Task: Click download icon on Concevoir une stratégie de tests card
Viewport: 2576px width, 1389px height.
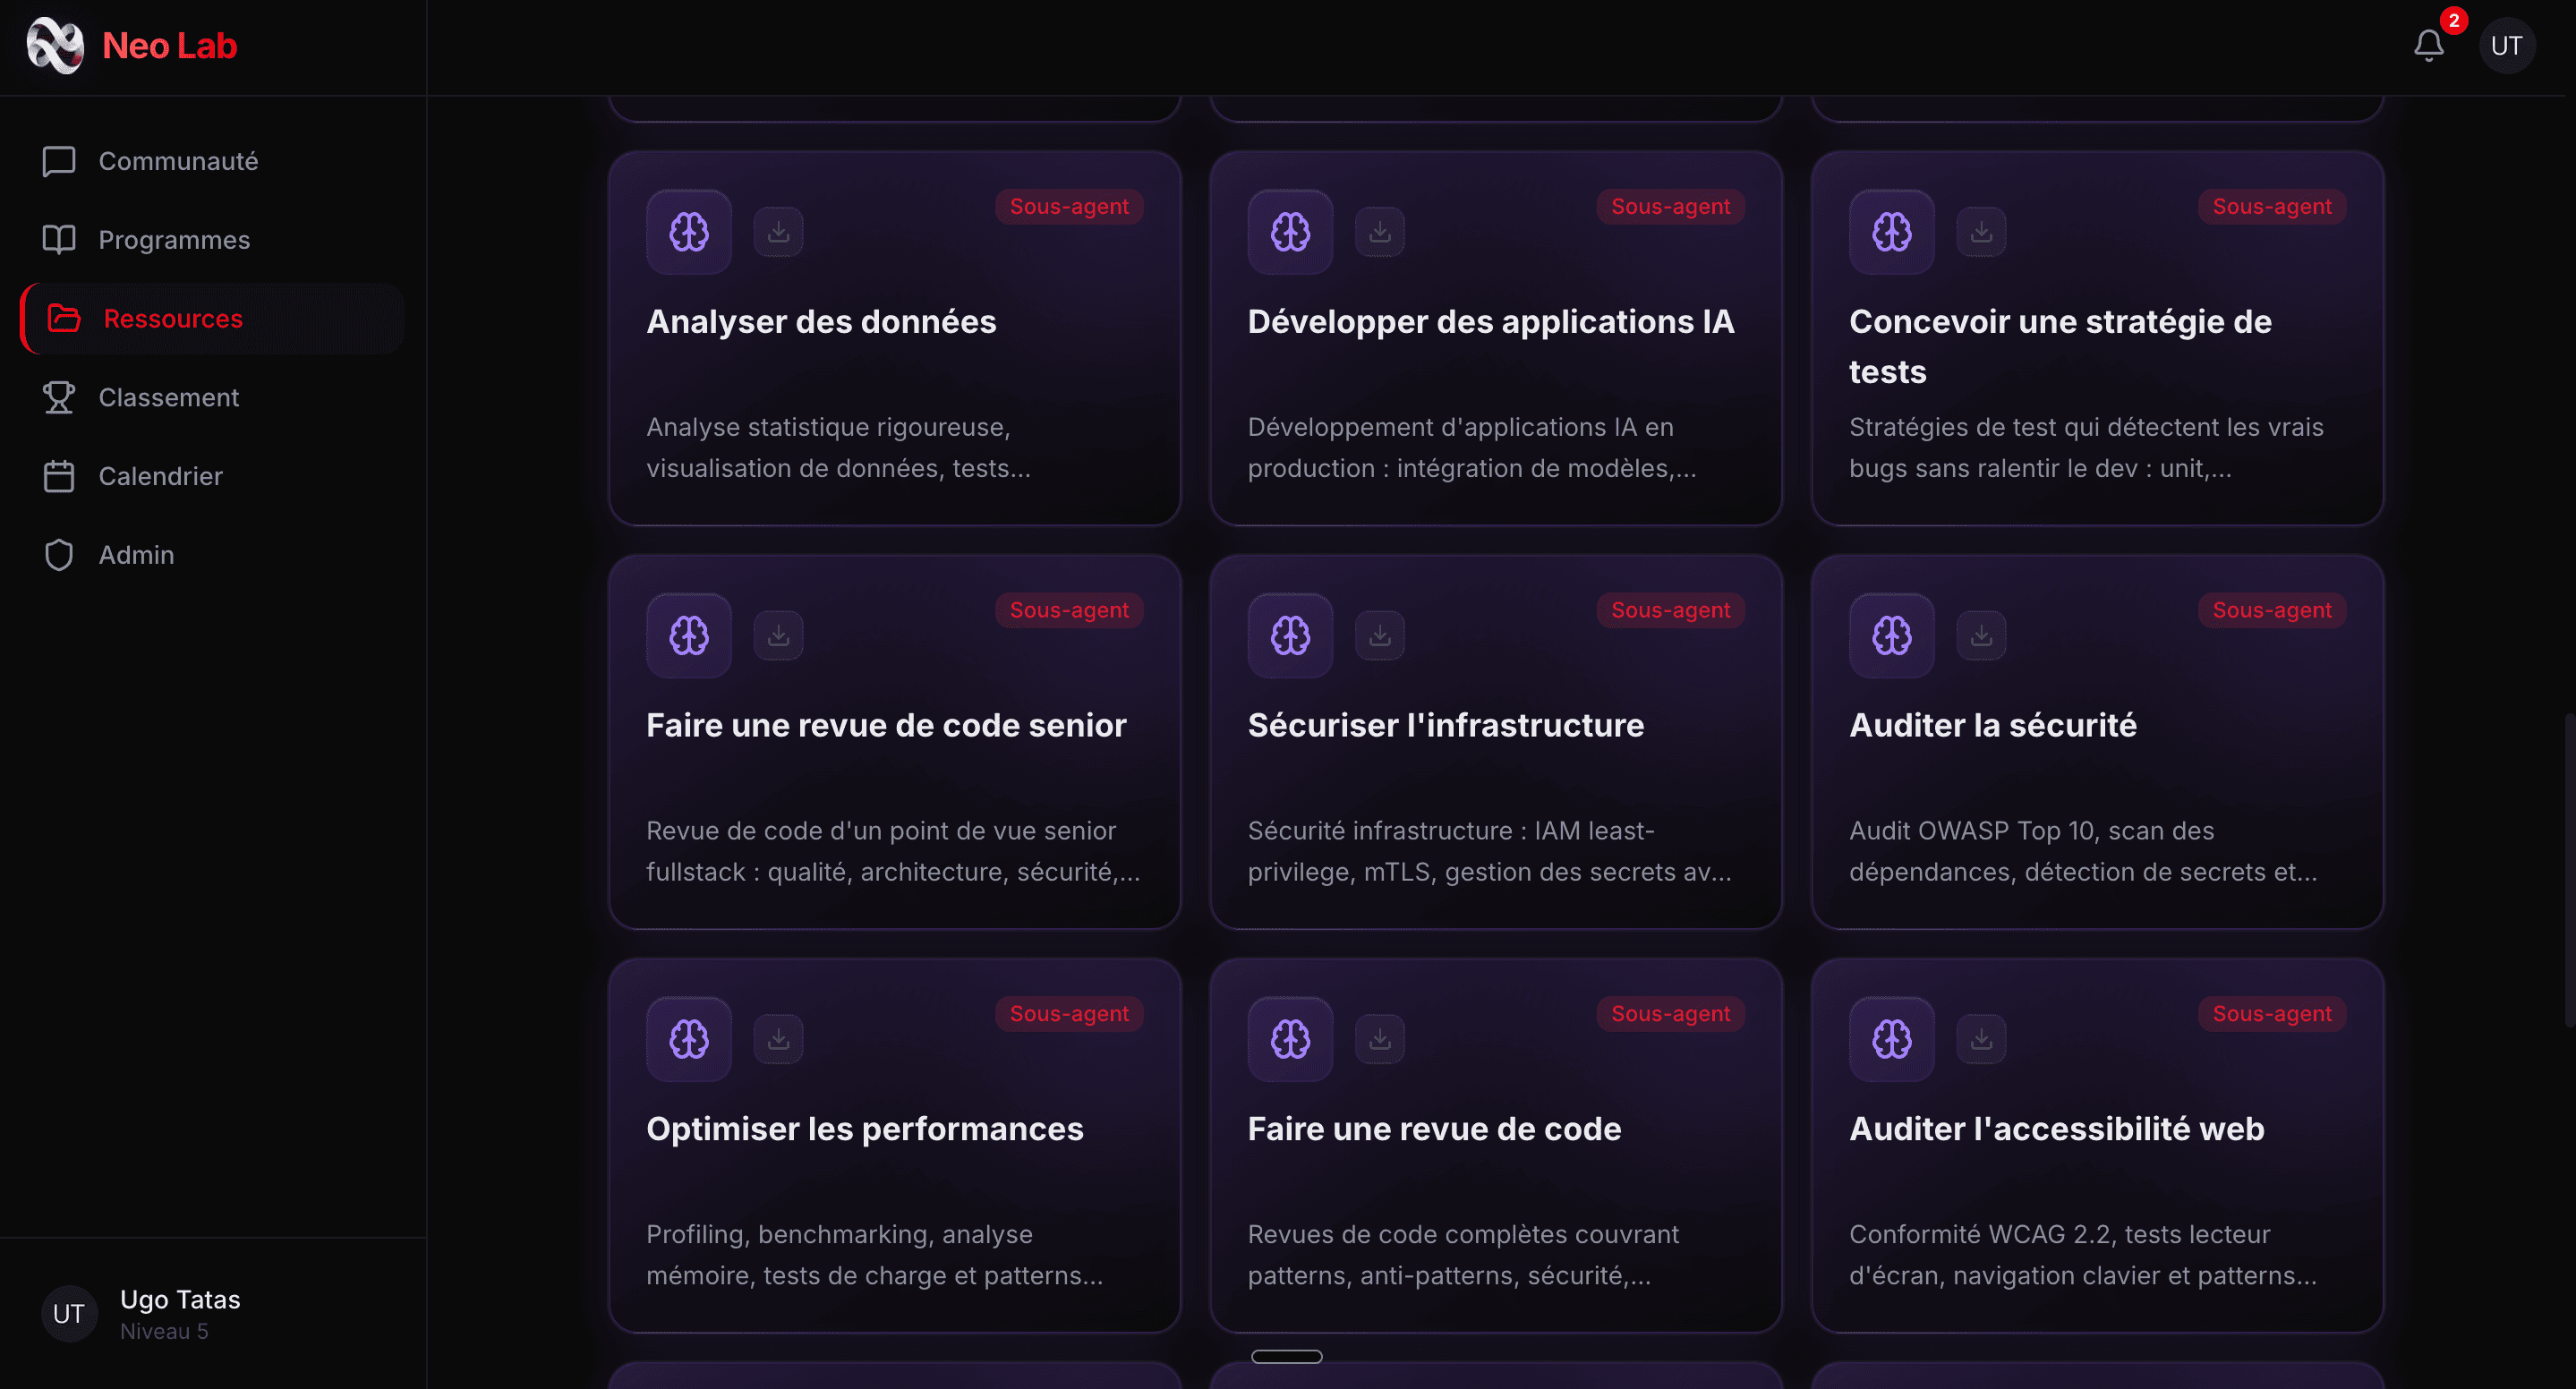Action: point(1981,232)
